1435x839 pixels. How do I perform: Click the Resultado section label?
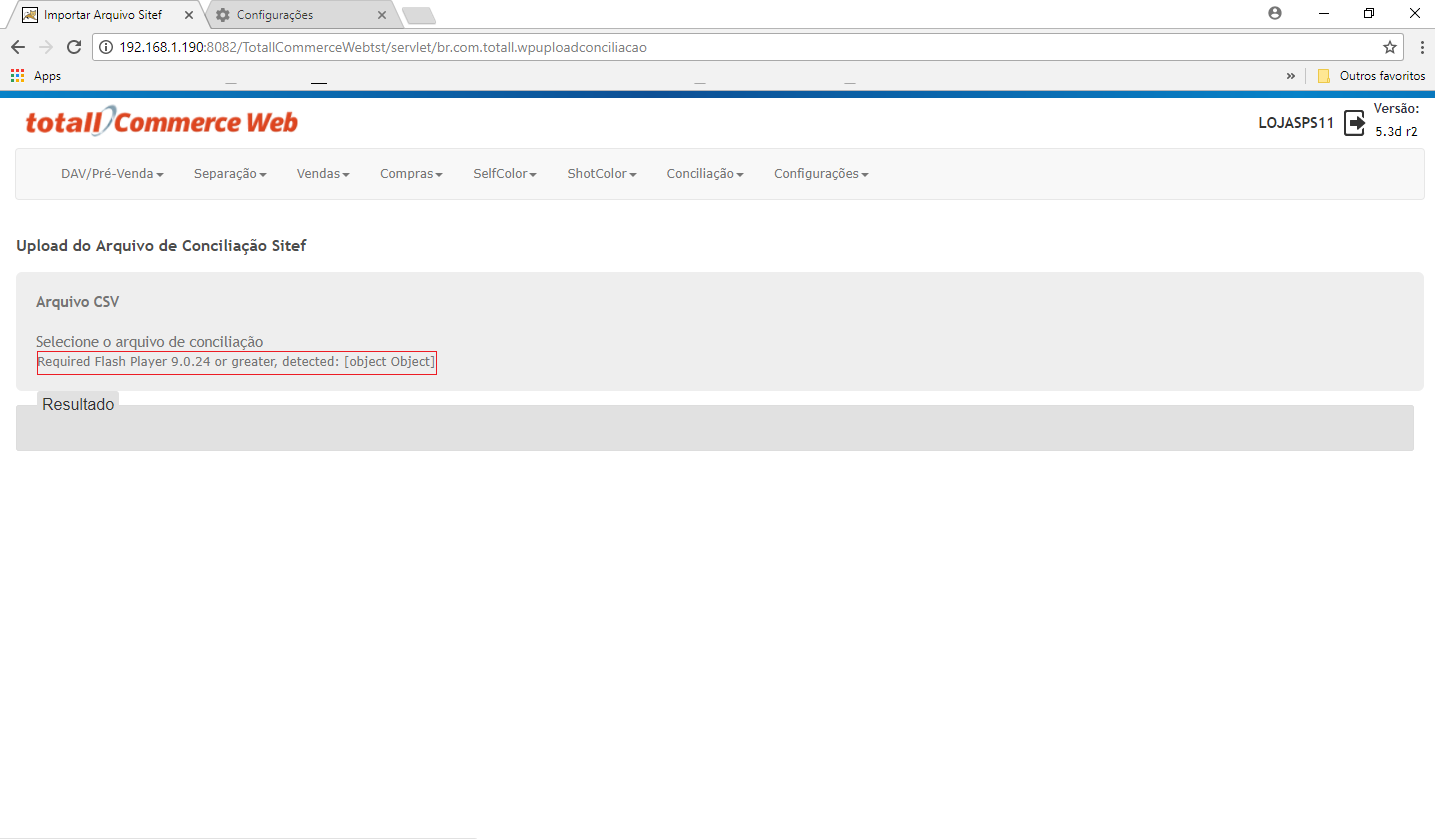click(x=78, y=405)
